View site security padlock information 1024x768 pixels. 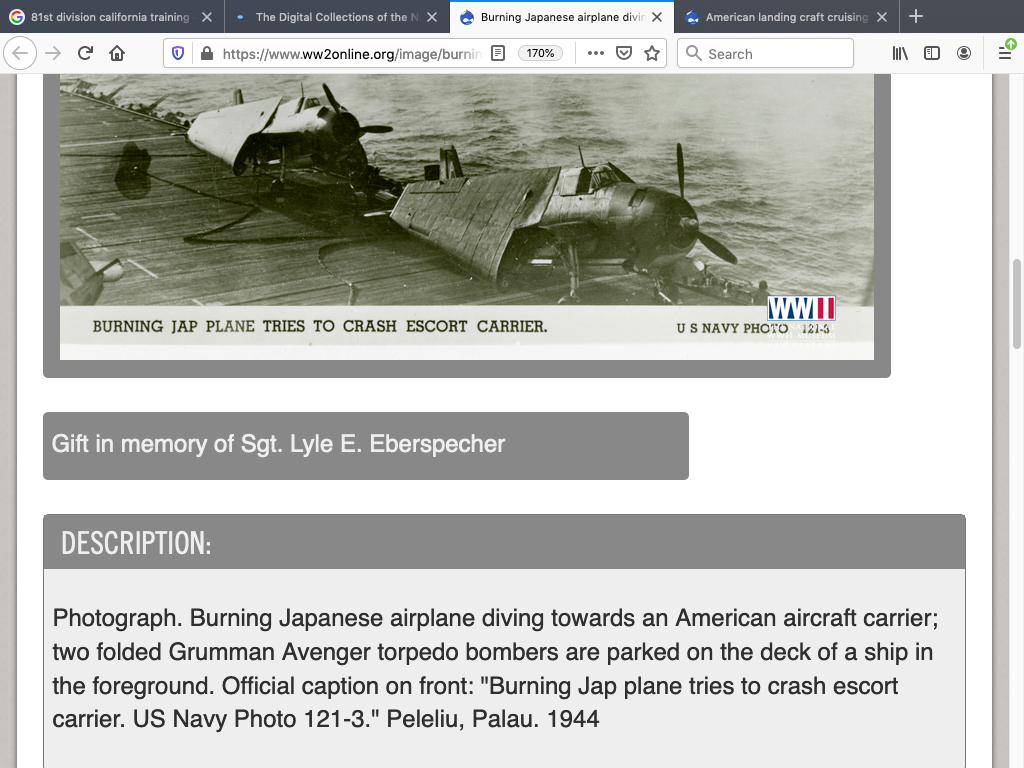pos(206,54)
